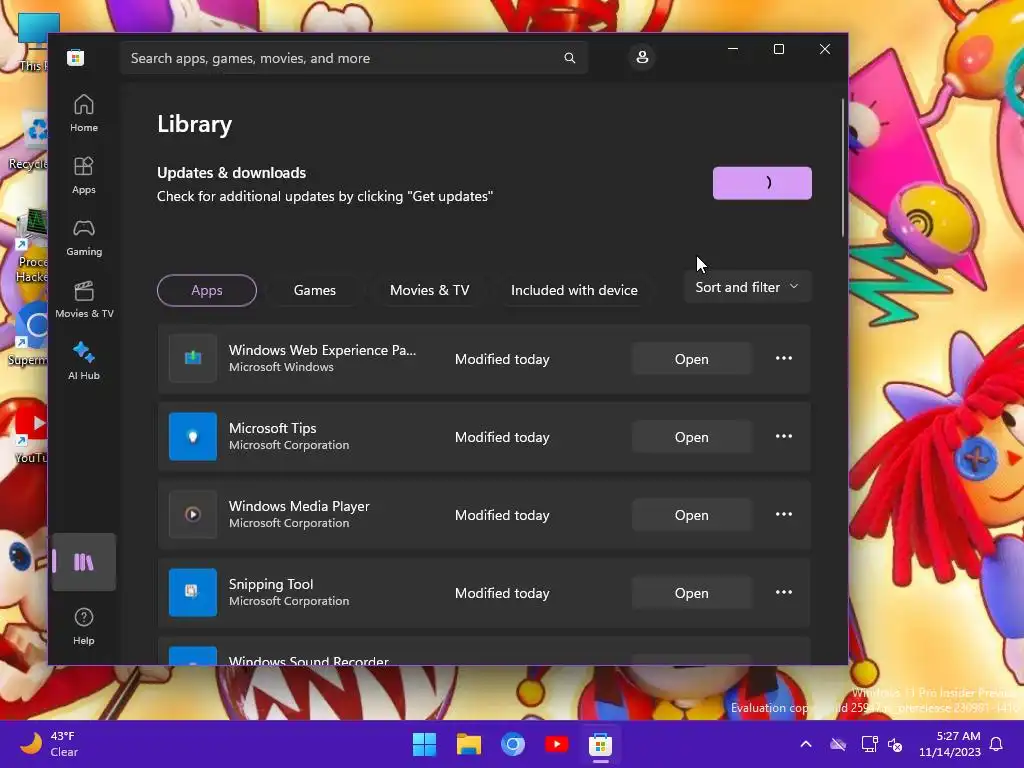
Task: Click the Windows Media Player app icon
Action: tap(193, 515)
